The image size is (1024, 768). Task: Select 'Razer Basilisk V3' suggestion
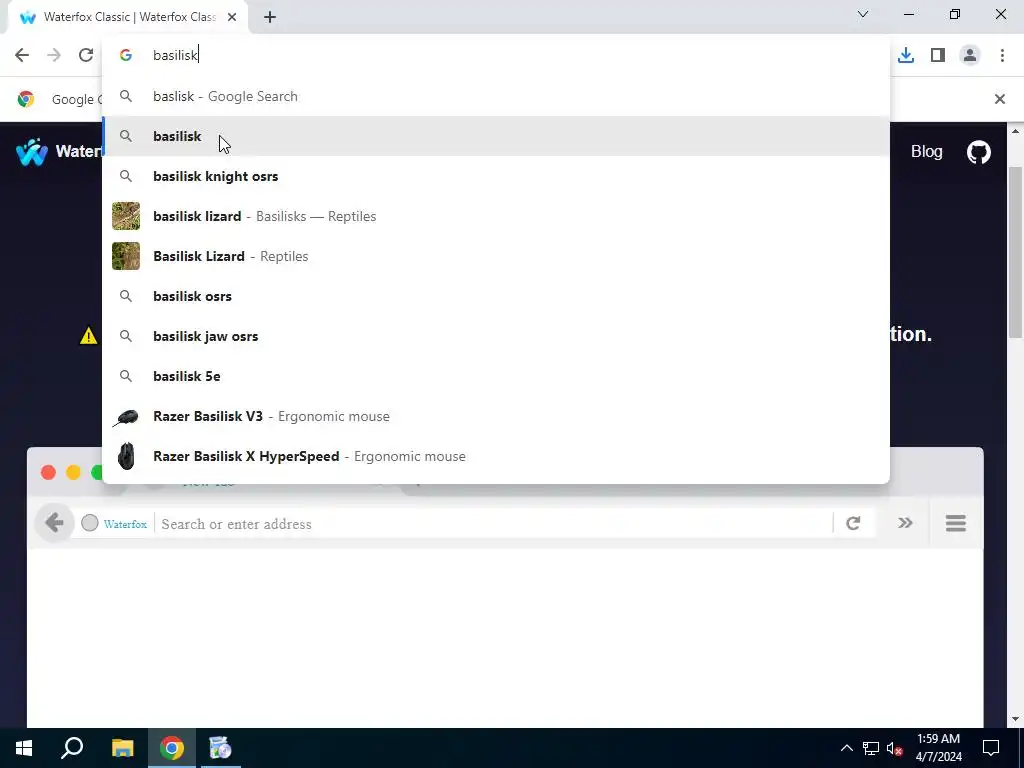click(x=496, y=416)
